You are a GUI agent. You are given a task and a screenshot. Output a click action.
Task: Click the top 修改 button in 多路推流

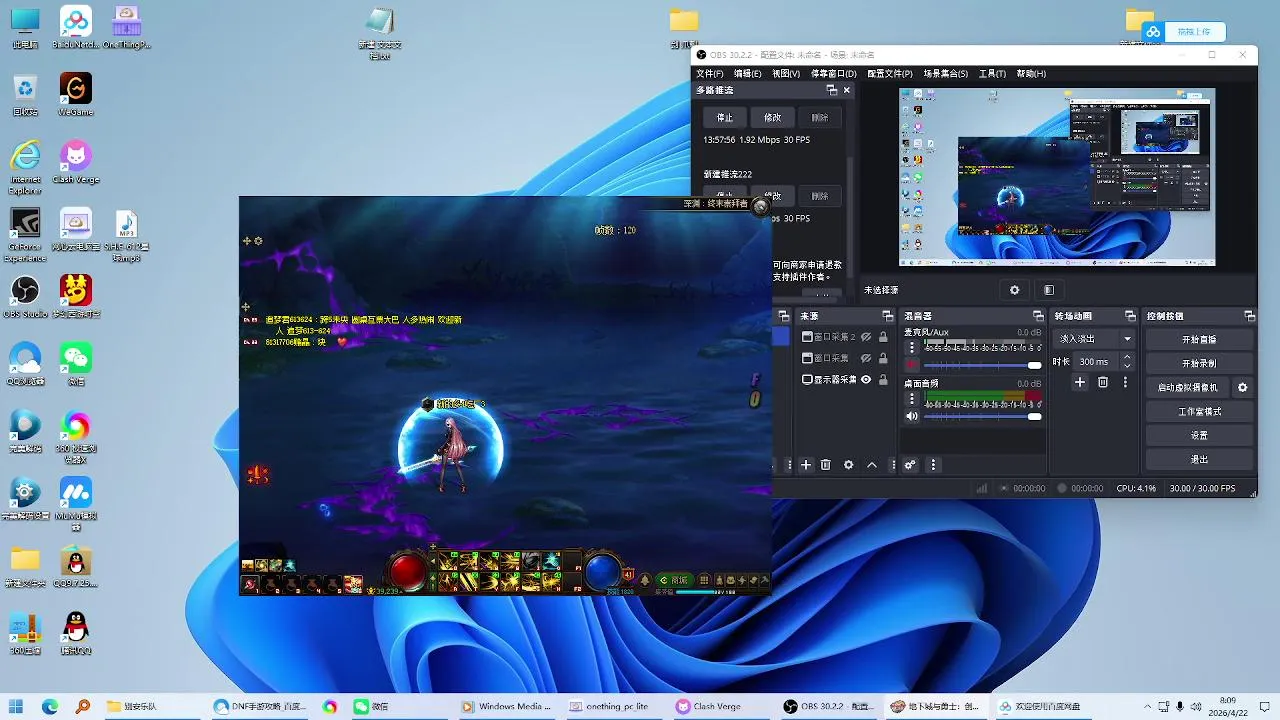coord(773,117)
